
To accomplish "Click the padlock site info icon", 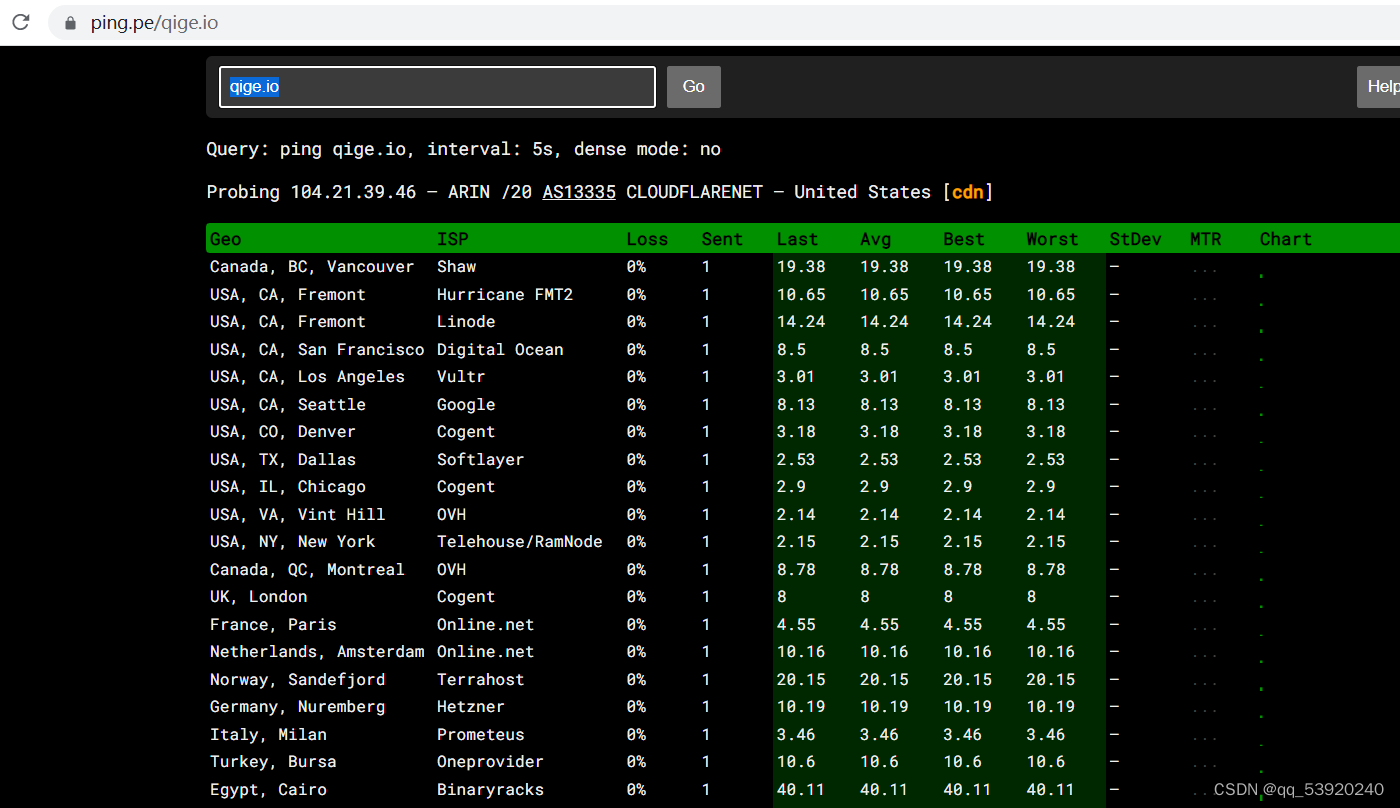I will [70, 23].
